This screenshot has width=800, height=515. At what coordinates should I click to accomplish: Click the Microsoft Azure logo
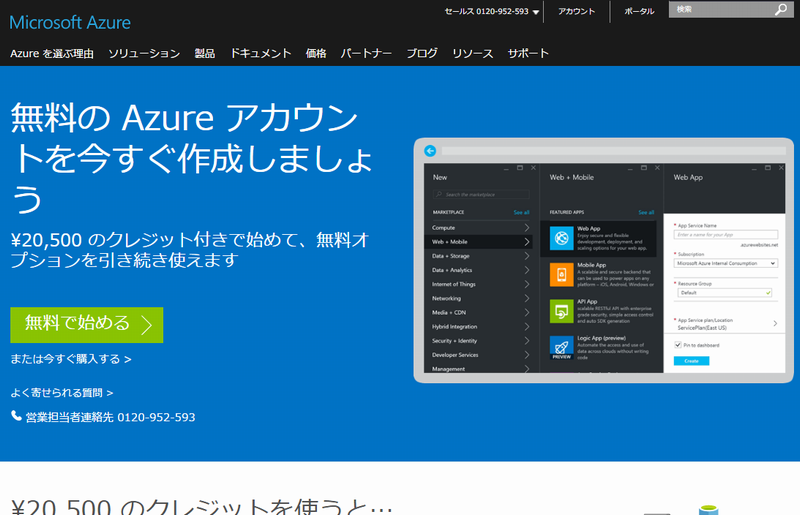[x=70, y=22]
